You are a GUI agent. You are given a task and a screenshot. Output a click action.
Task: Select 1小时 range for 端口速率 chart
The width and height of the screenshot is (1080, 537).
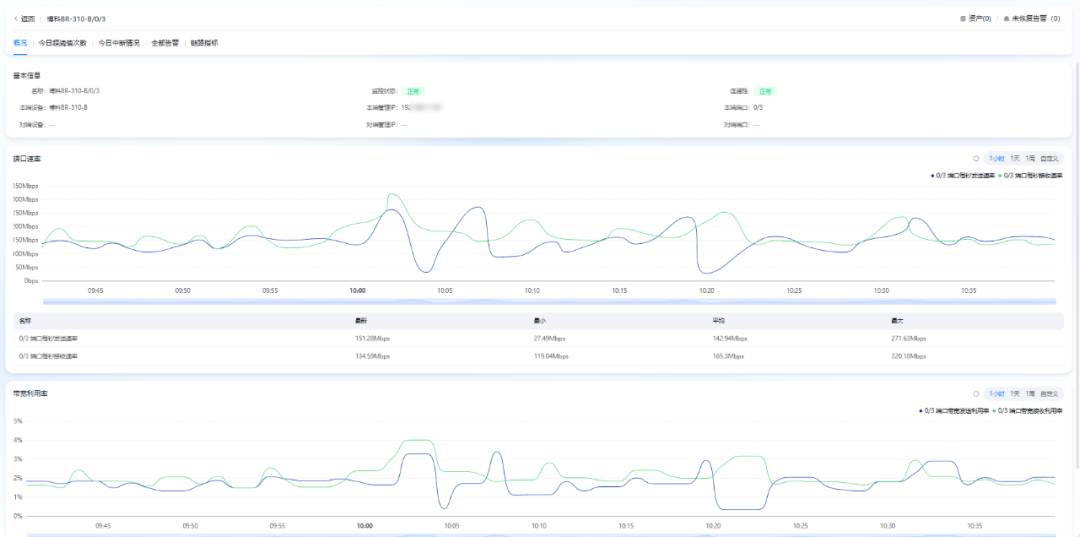click(997, 158)
